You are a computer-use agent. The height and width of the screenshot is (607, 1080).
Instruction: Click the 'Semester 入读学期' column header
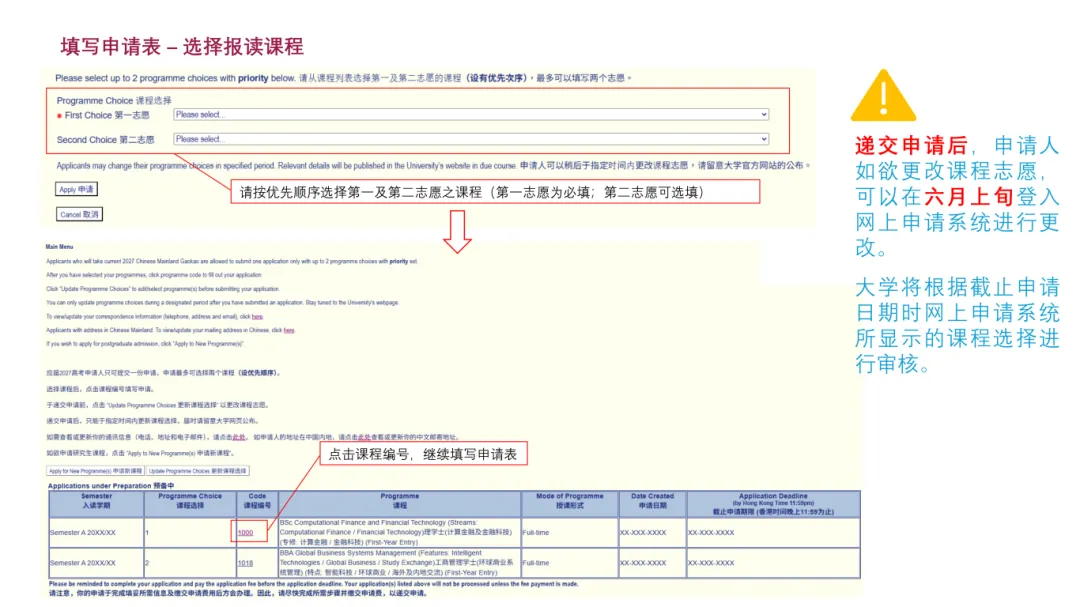coord(96,504)
